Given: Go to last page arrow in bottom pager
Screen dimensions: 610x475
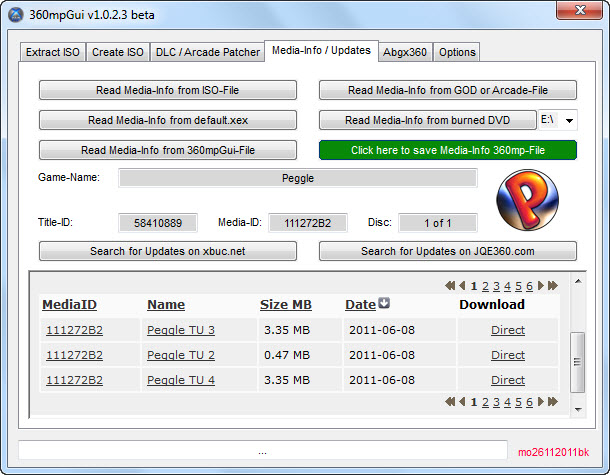Looking at the screenshot, I should coord(553,401).
